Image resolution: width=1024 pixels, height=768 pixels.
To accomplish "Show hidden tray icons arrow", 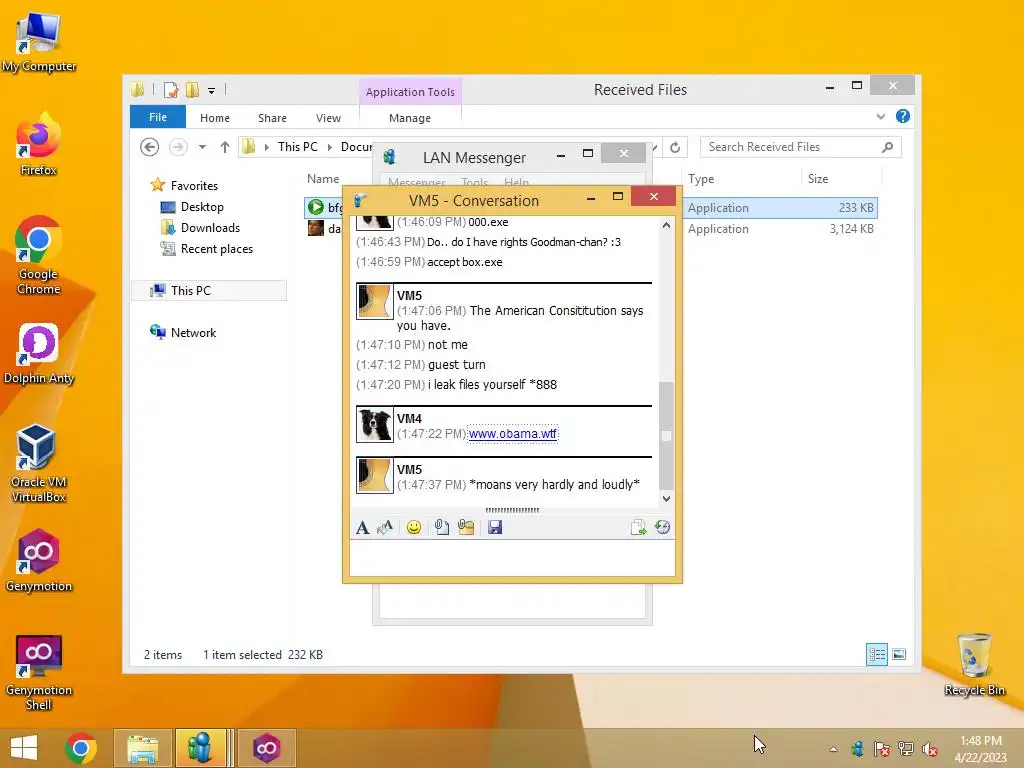I will 833,749.
